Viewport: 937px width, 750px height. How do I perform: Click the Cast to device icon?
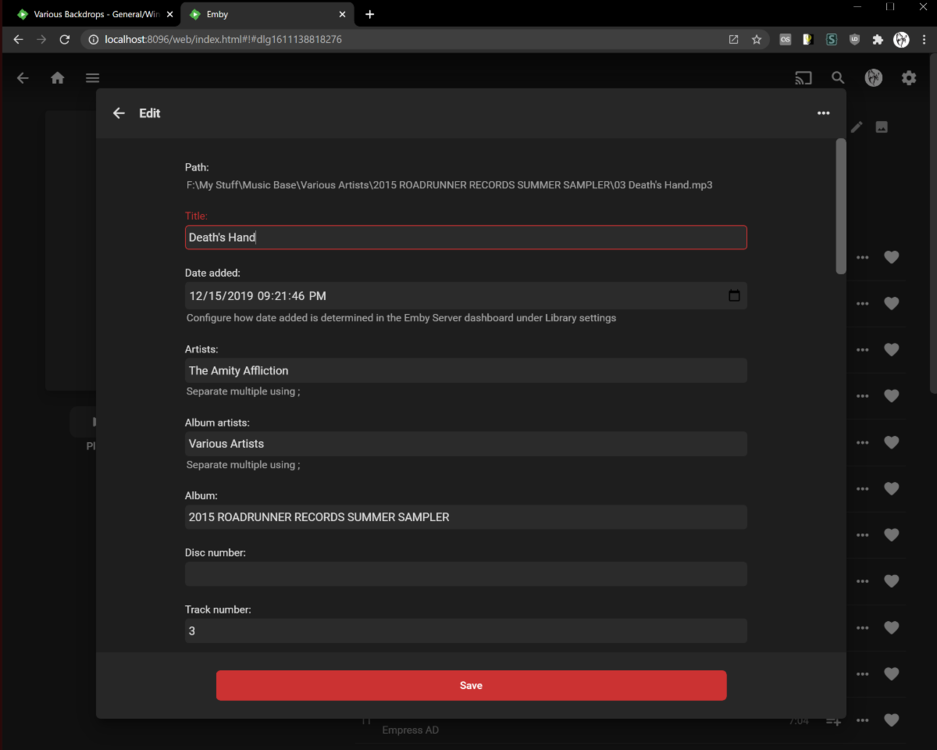[801, 77]
